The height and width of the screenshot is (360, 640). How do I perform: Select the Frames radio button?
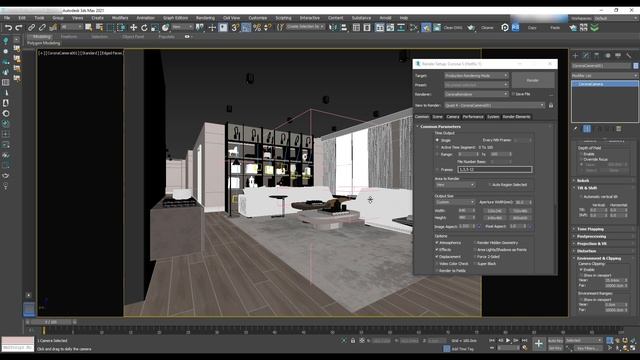[437, 169]
